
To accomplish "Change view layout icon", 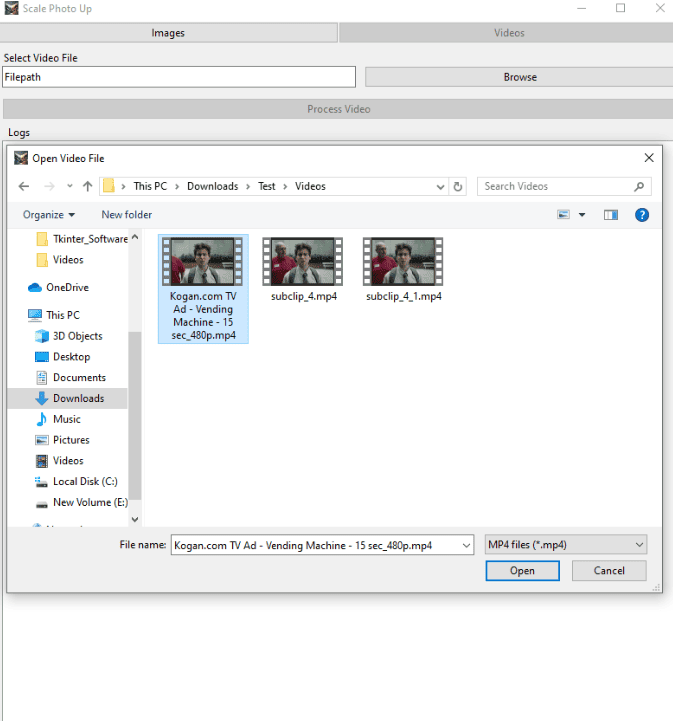I will point(564,215).
